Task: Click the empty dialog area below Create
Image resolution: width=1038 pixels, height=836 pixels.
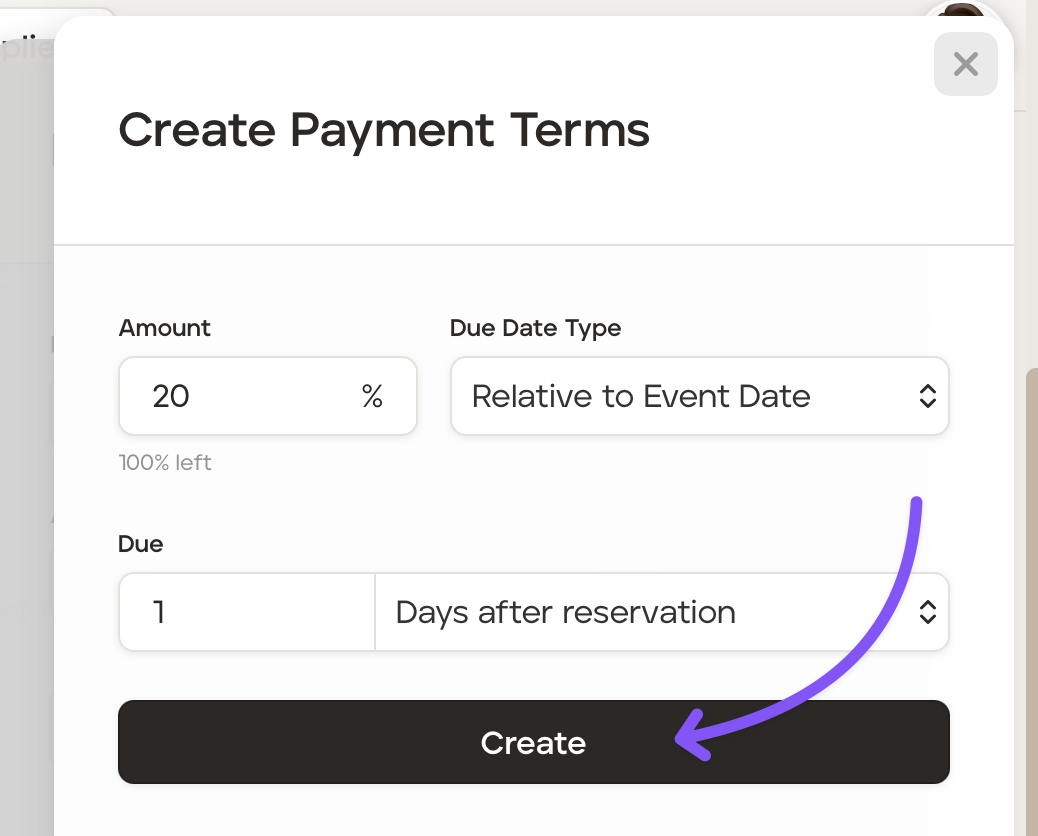Action: tap(533, 812)
